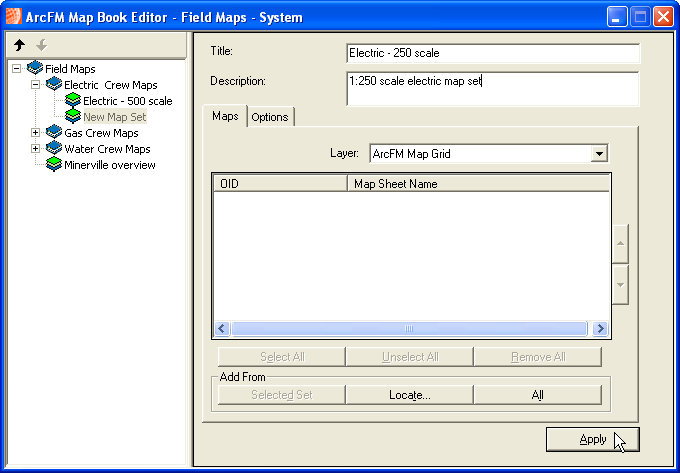Open the Layer dropdown arrow

599,153
